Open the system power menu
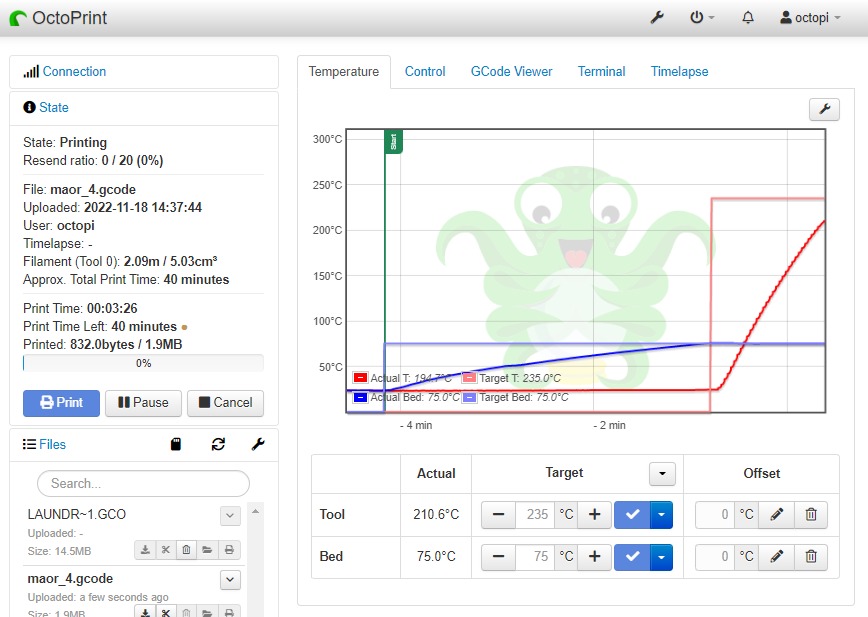Image resolution: width=868 pixels, height=617 pixels. [x=702, y=18]
